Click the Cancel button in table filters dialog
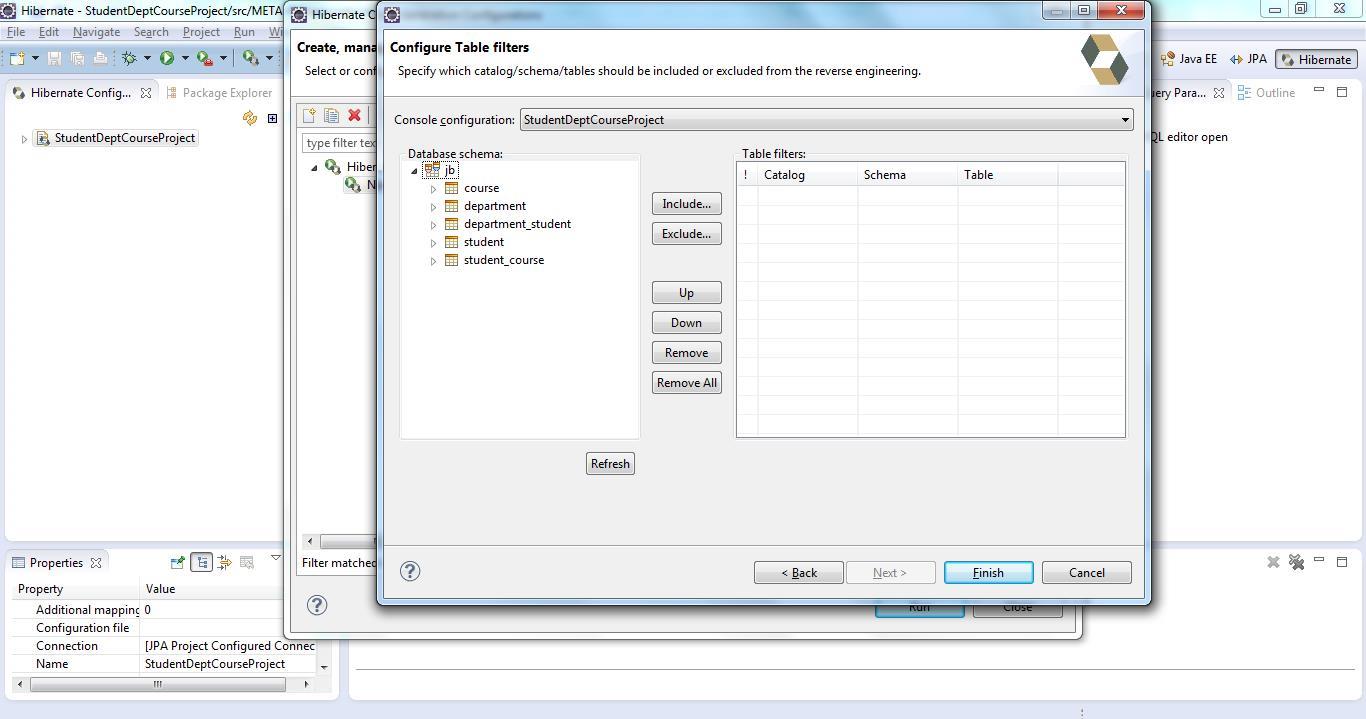Screen dimensions: 1366x719 tap(1086, 573)
